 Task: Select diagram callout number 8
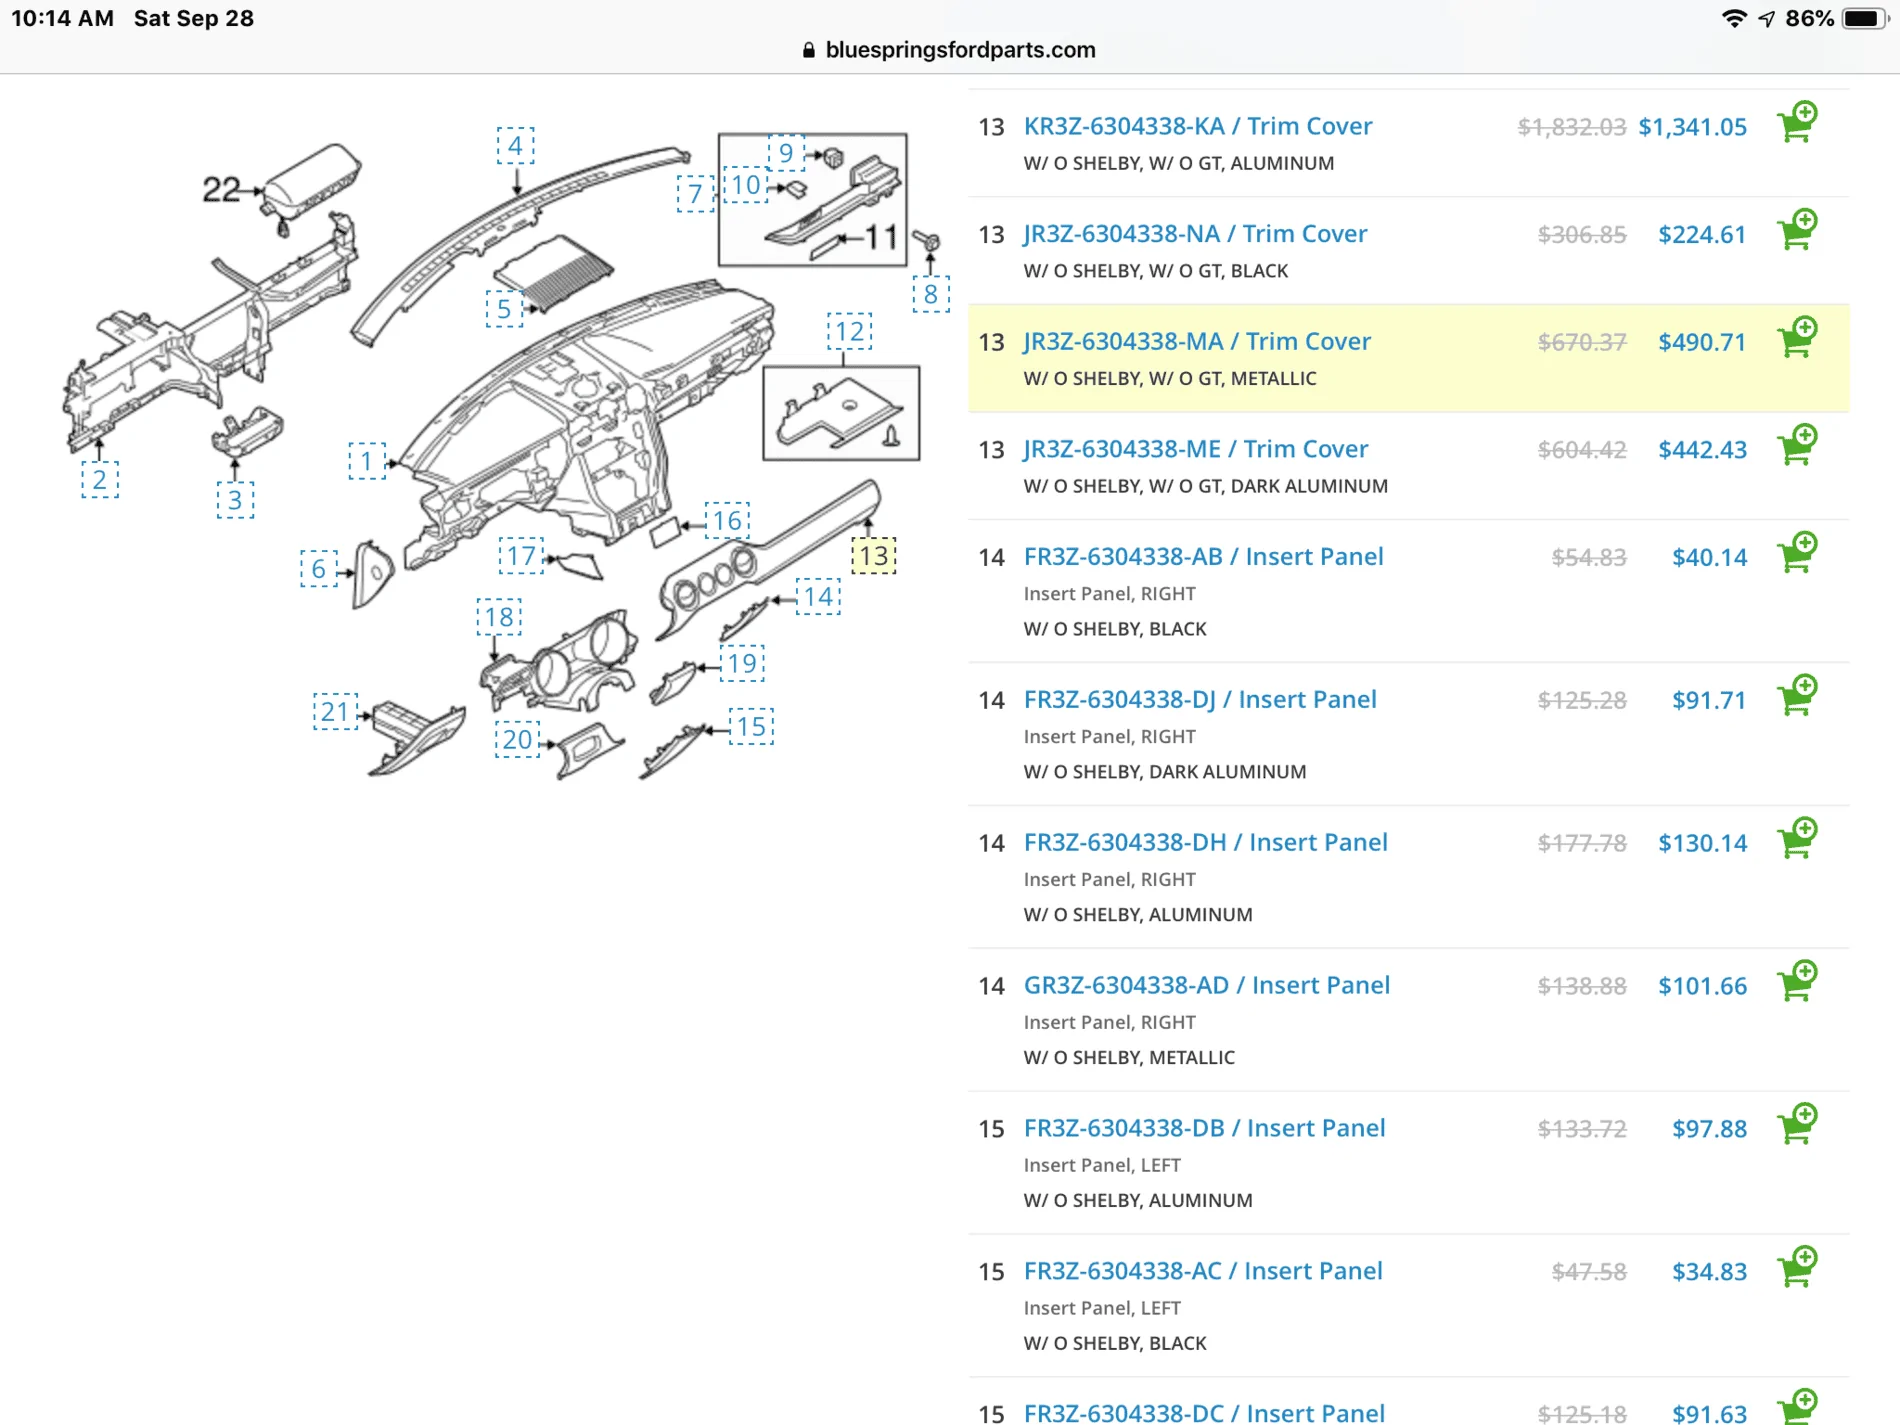930,294
